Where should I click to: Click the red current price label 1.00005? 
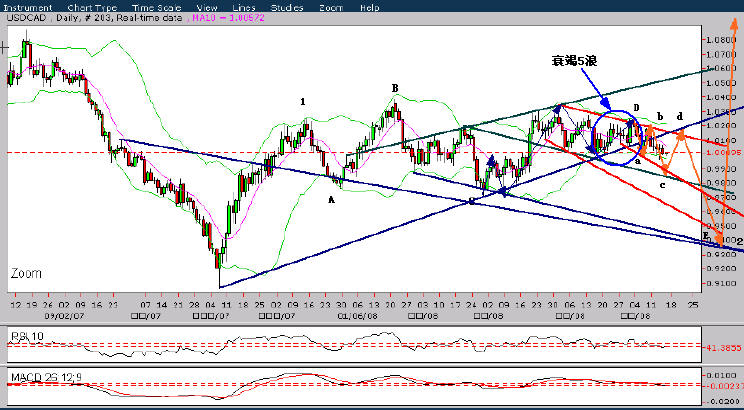click(723, 153)
